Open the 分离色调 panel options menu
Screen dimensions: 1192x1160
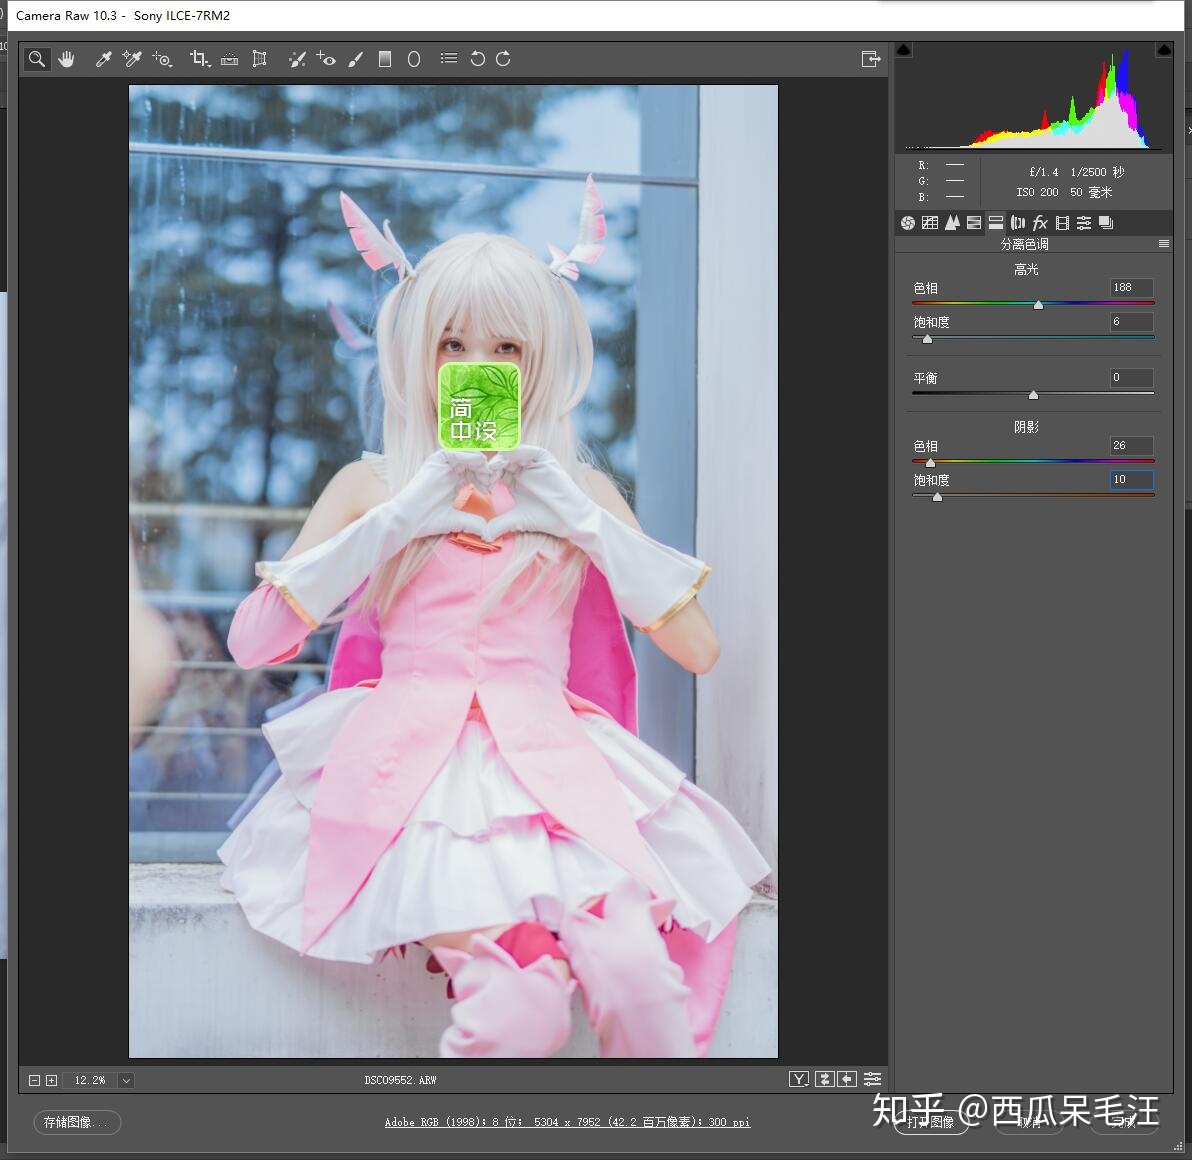[1163, 244]
